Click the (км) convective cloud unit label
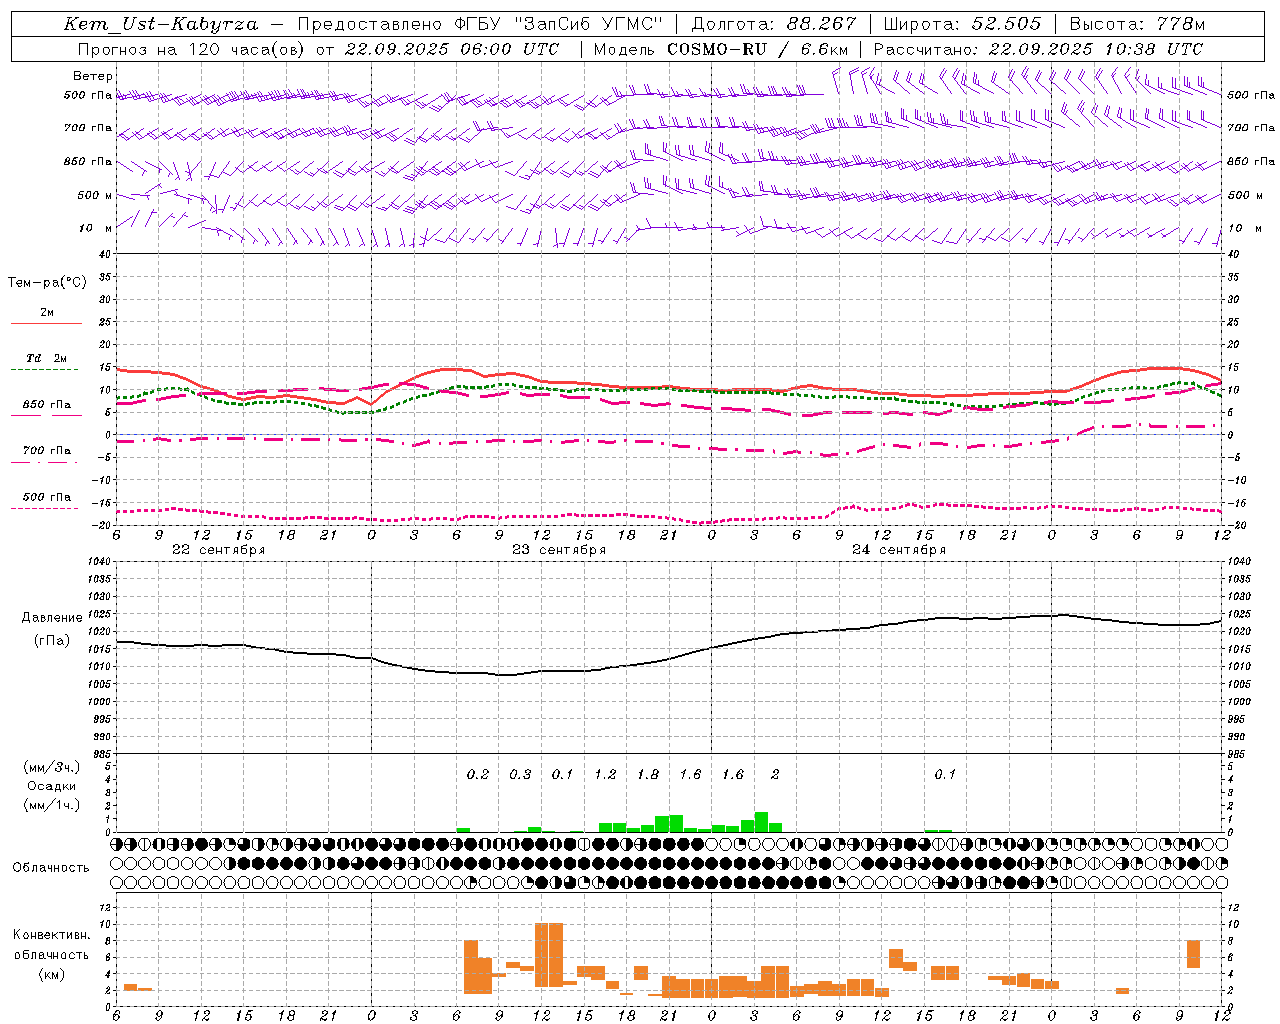The width and height of the screenshot is (1280, 1024). click(51, 974)
